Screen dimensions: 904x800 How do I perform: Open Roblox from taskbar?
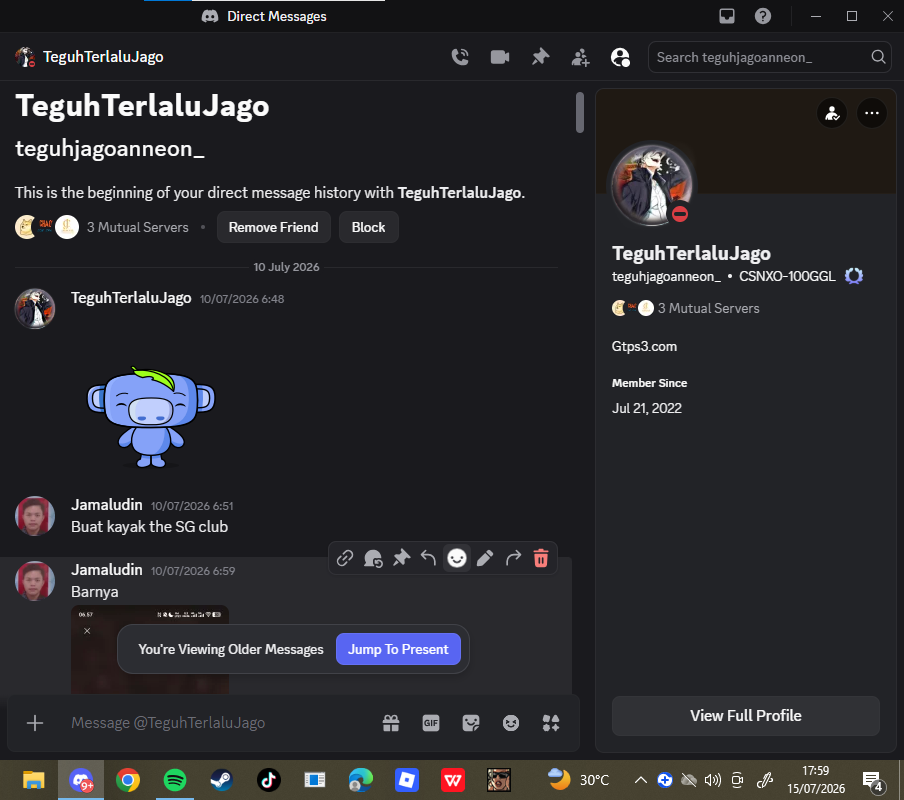[x=406, y=780]
